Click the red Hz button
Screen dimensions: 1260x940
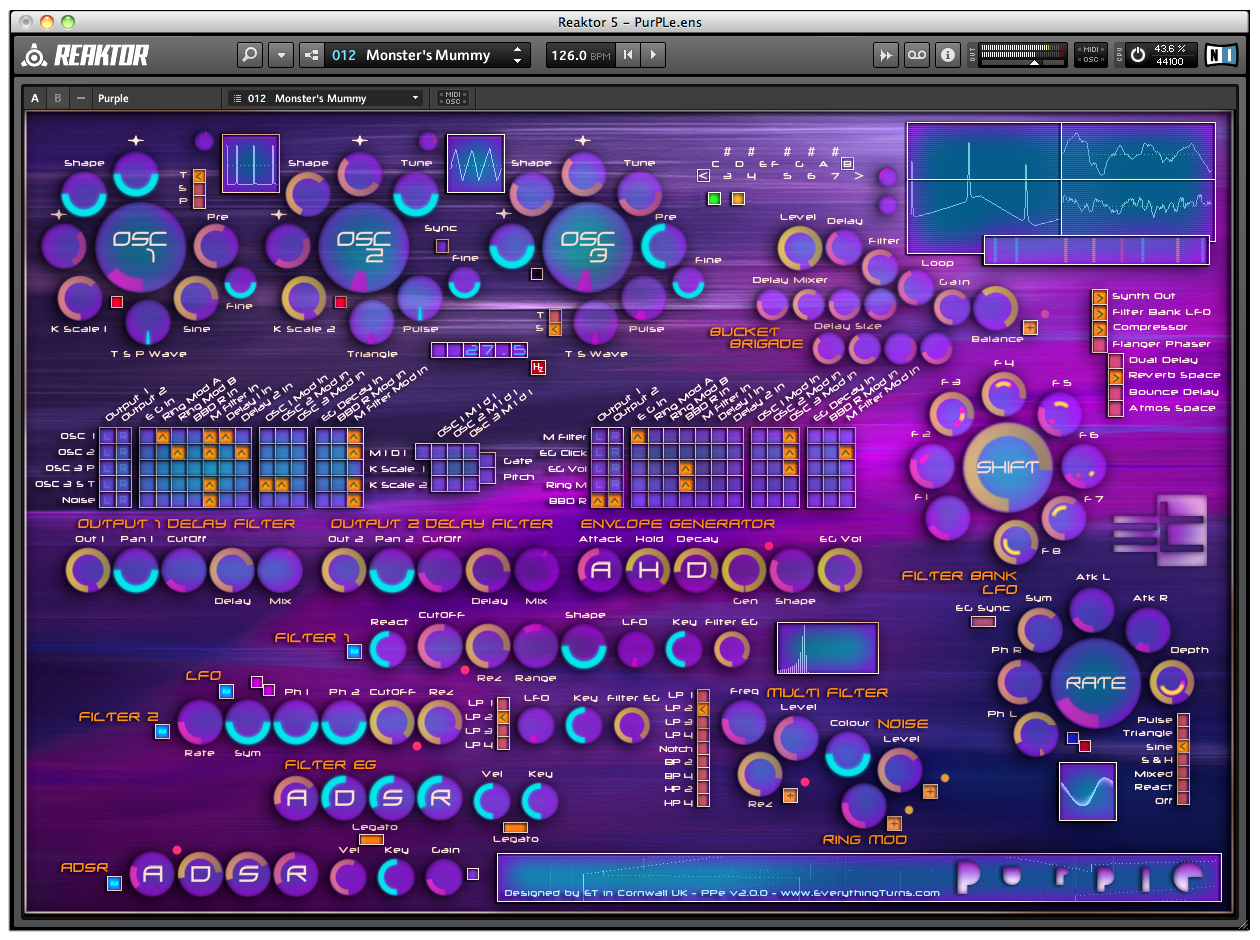click(x=538, y=367)
